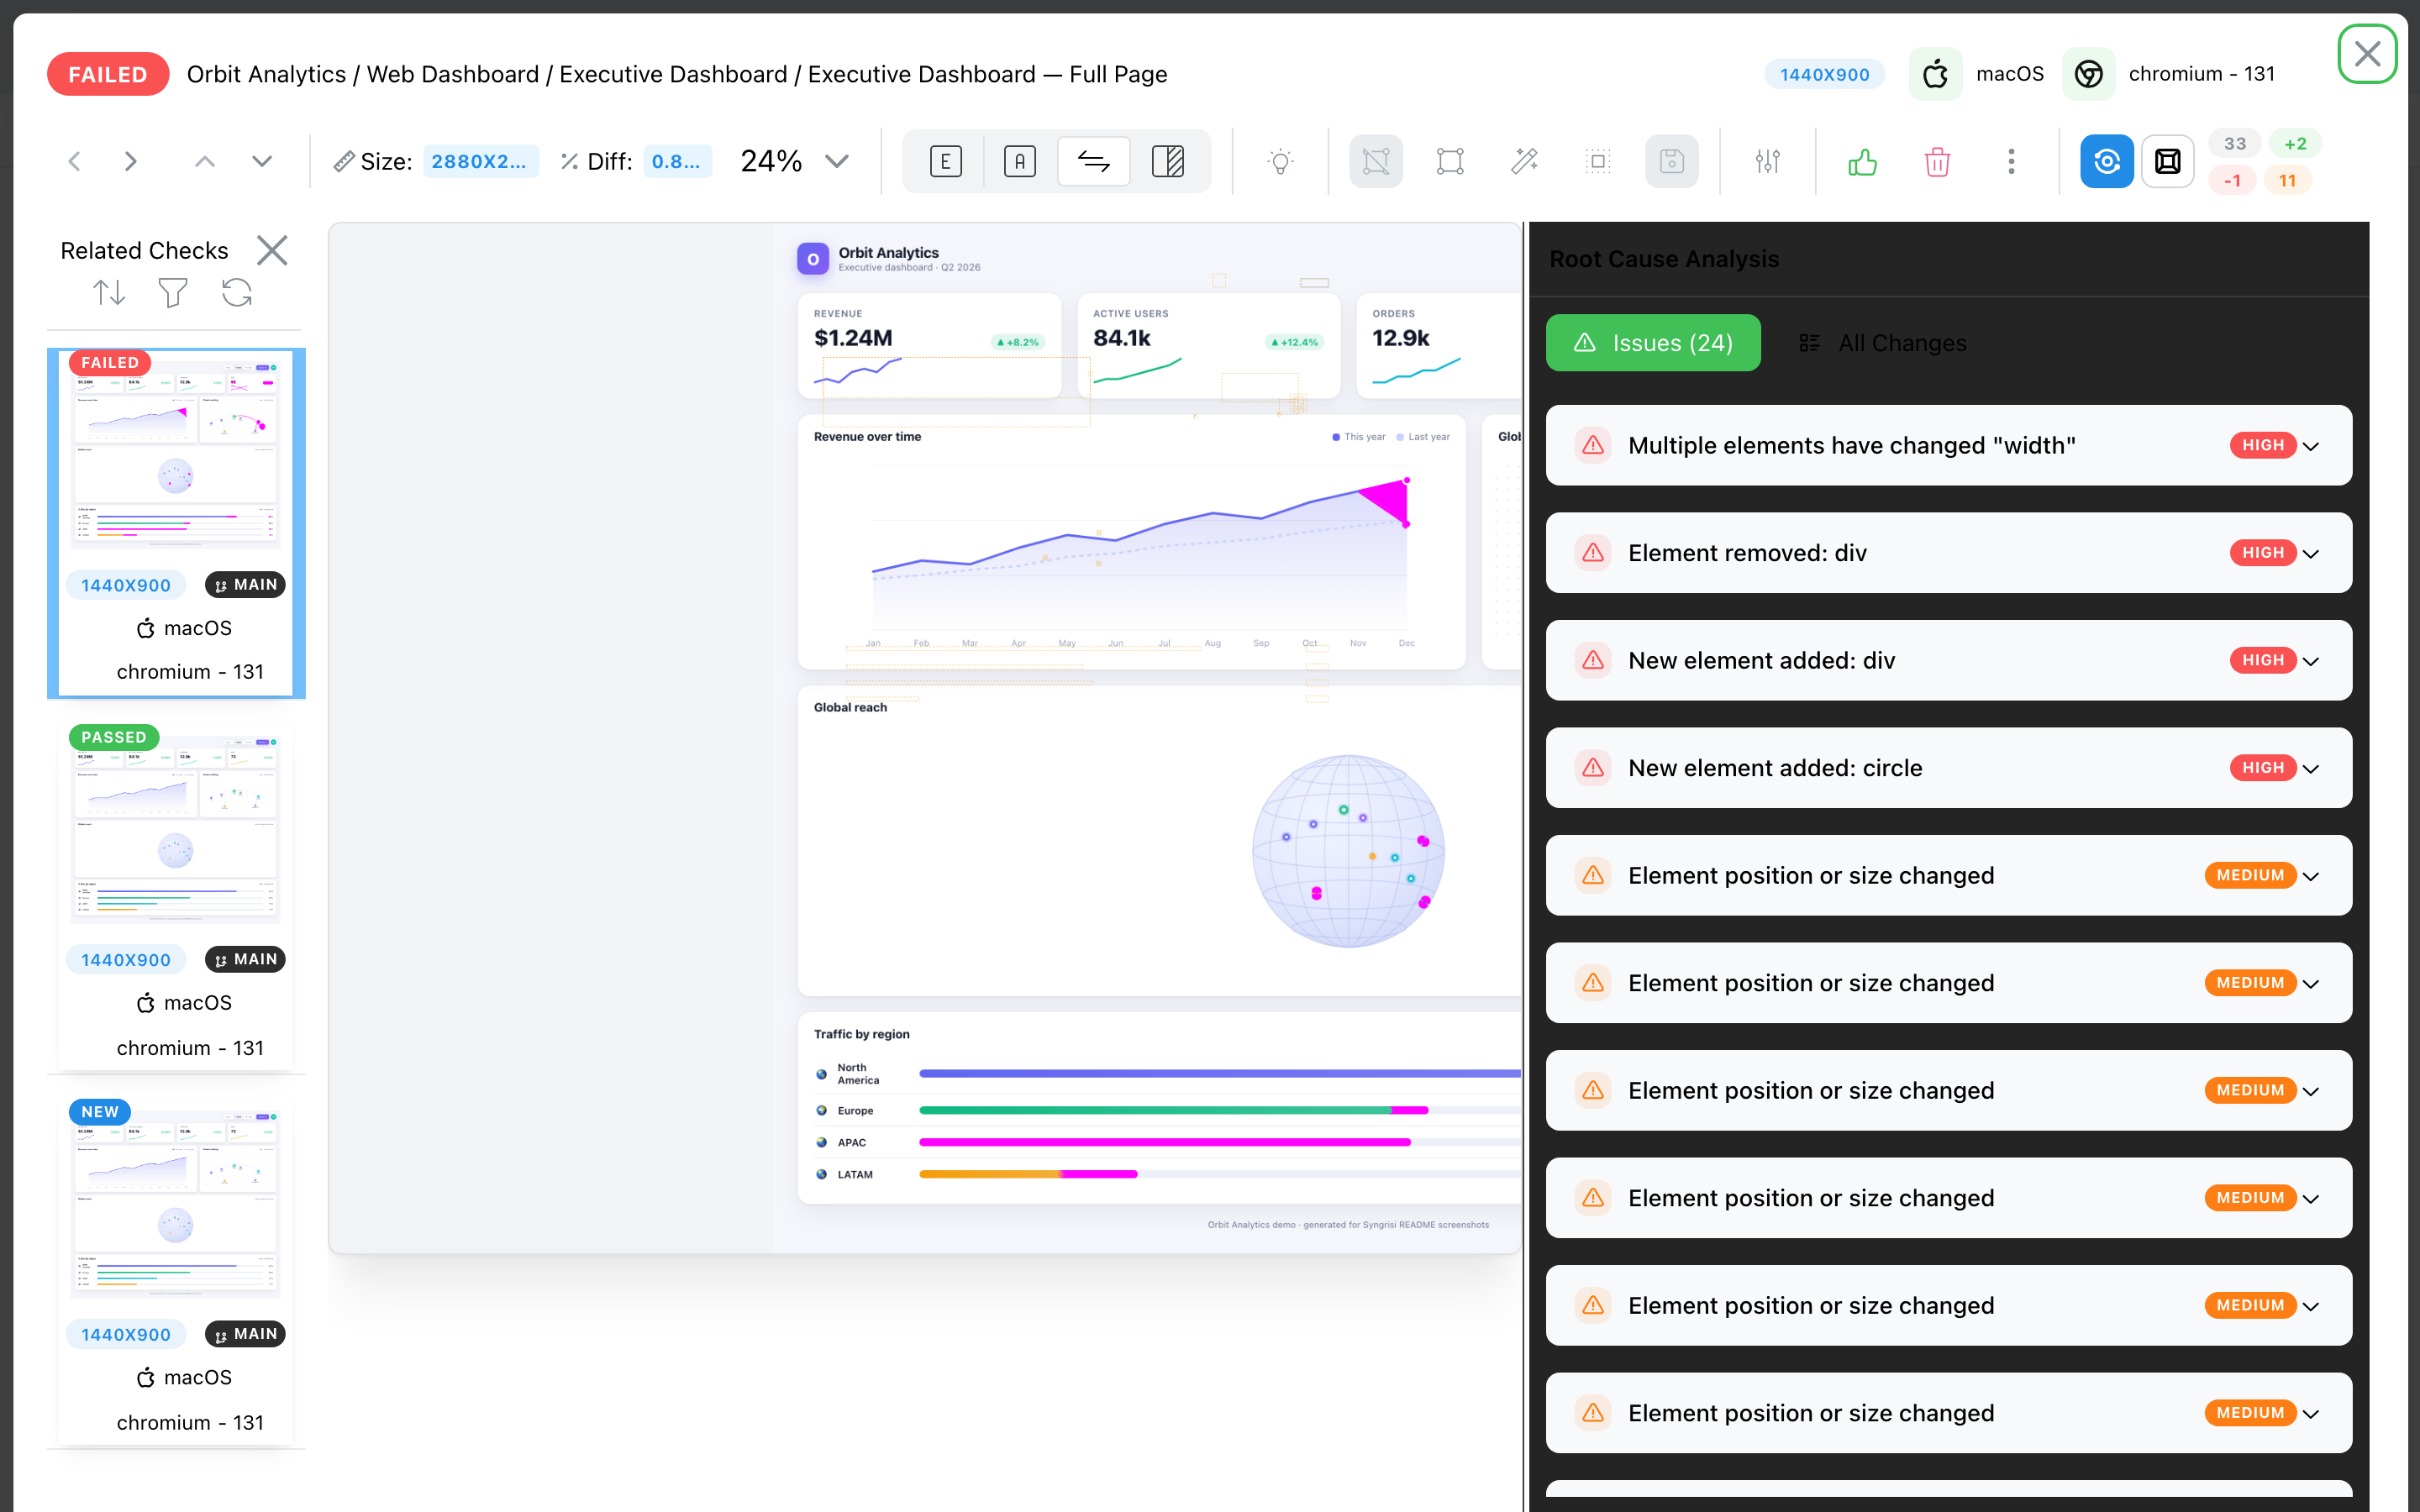Image resolution: width=2420 pixels, height=1512 pixels.
Task: Expand 'Multiple elements have changed width' issue
Action: pos(1948,445)
